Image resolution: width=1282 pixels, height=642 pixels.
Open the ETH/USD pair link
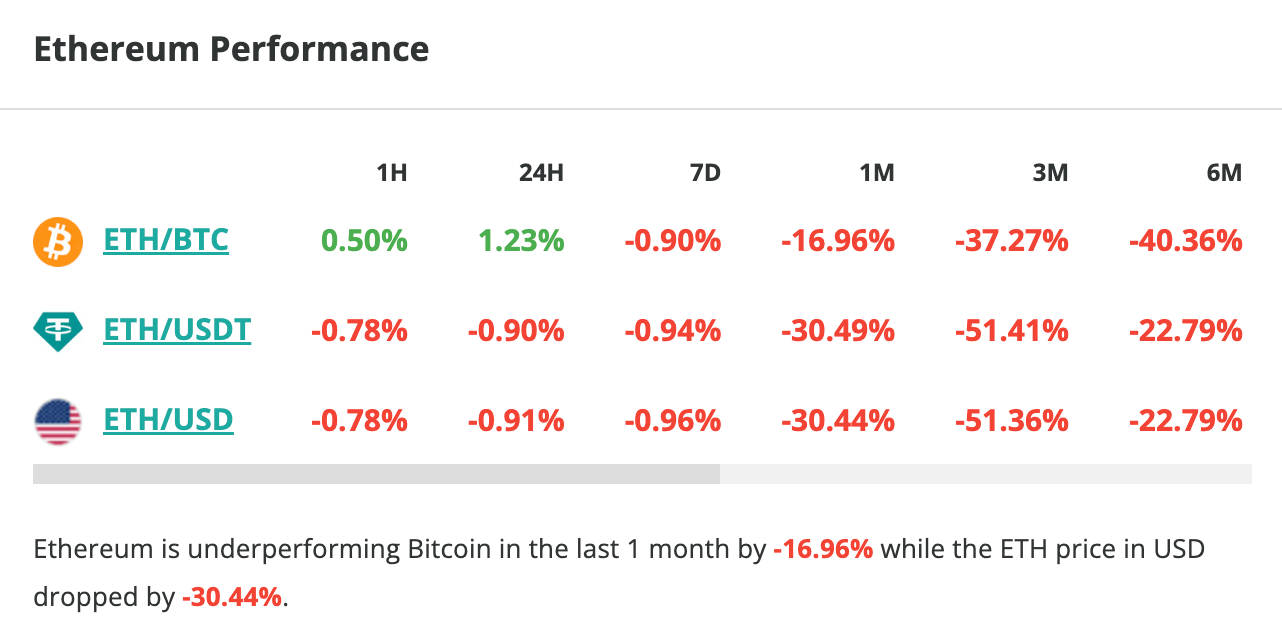[168, 420]
